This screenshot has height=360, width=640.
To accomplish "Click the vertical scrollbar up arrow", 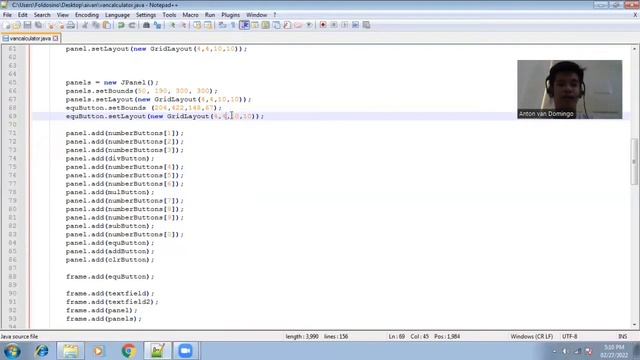I will click(x=634, y=49).
